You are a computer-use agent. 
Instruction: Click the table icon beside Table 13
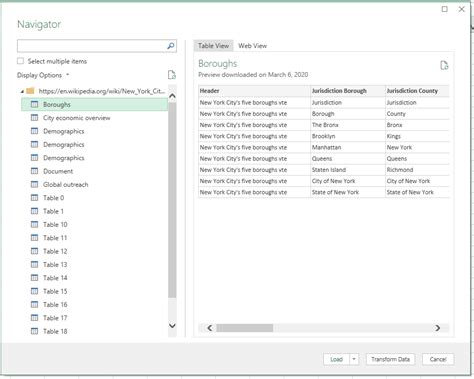point(34,264)
